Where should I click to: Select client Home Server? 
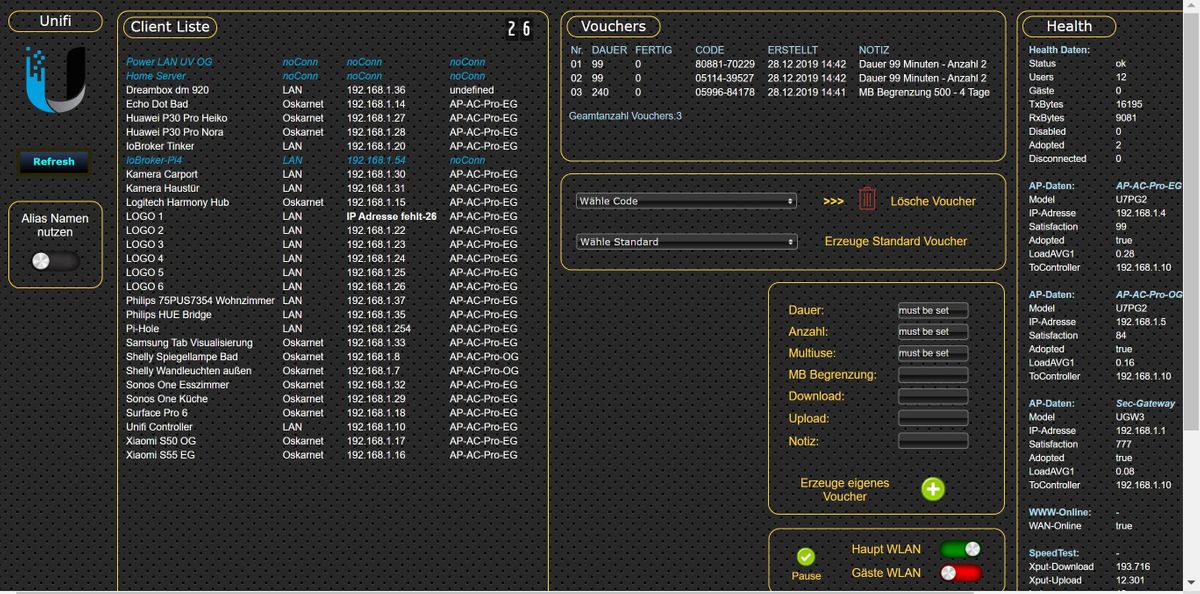156,76
